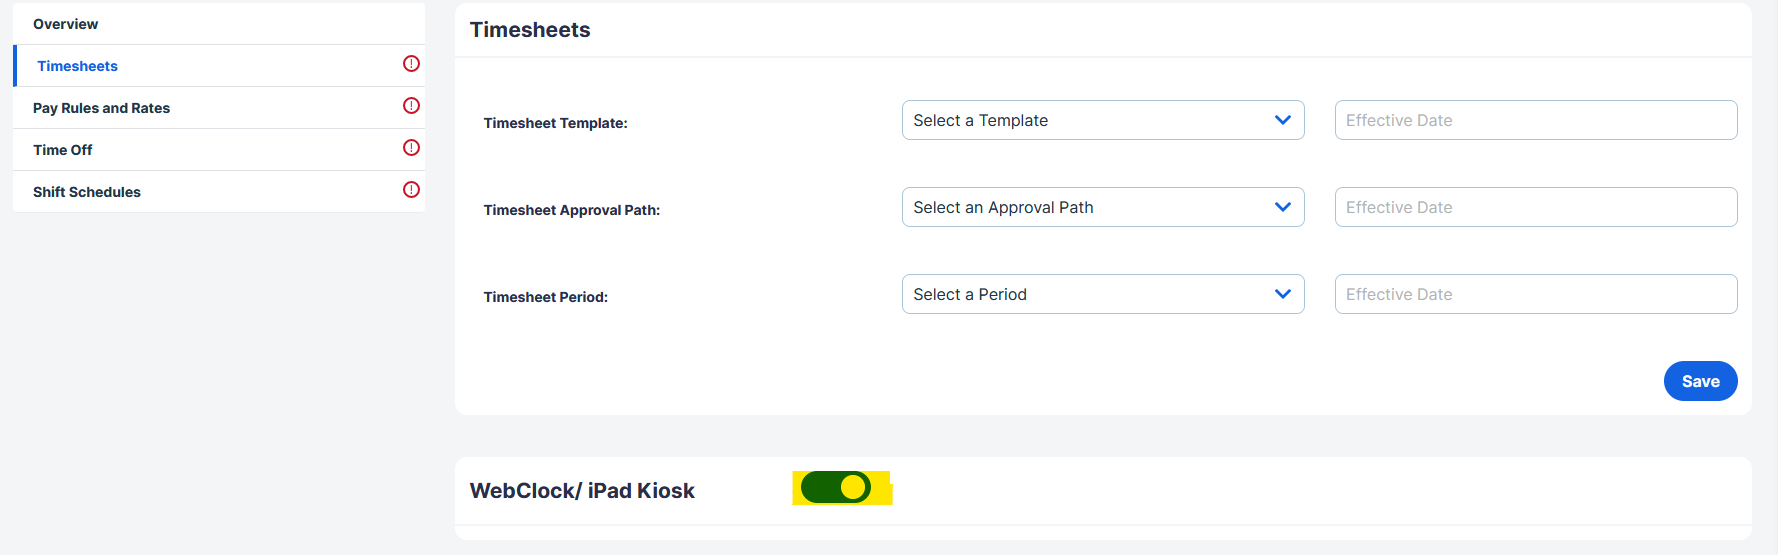Click Effective Date field for Approval Path

1536,207
